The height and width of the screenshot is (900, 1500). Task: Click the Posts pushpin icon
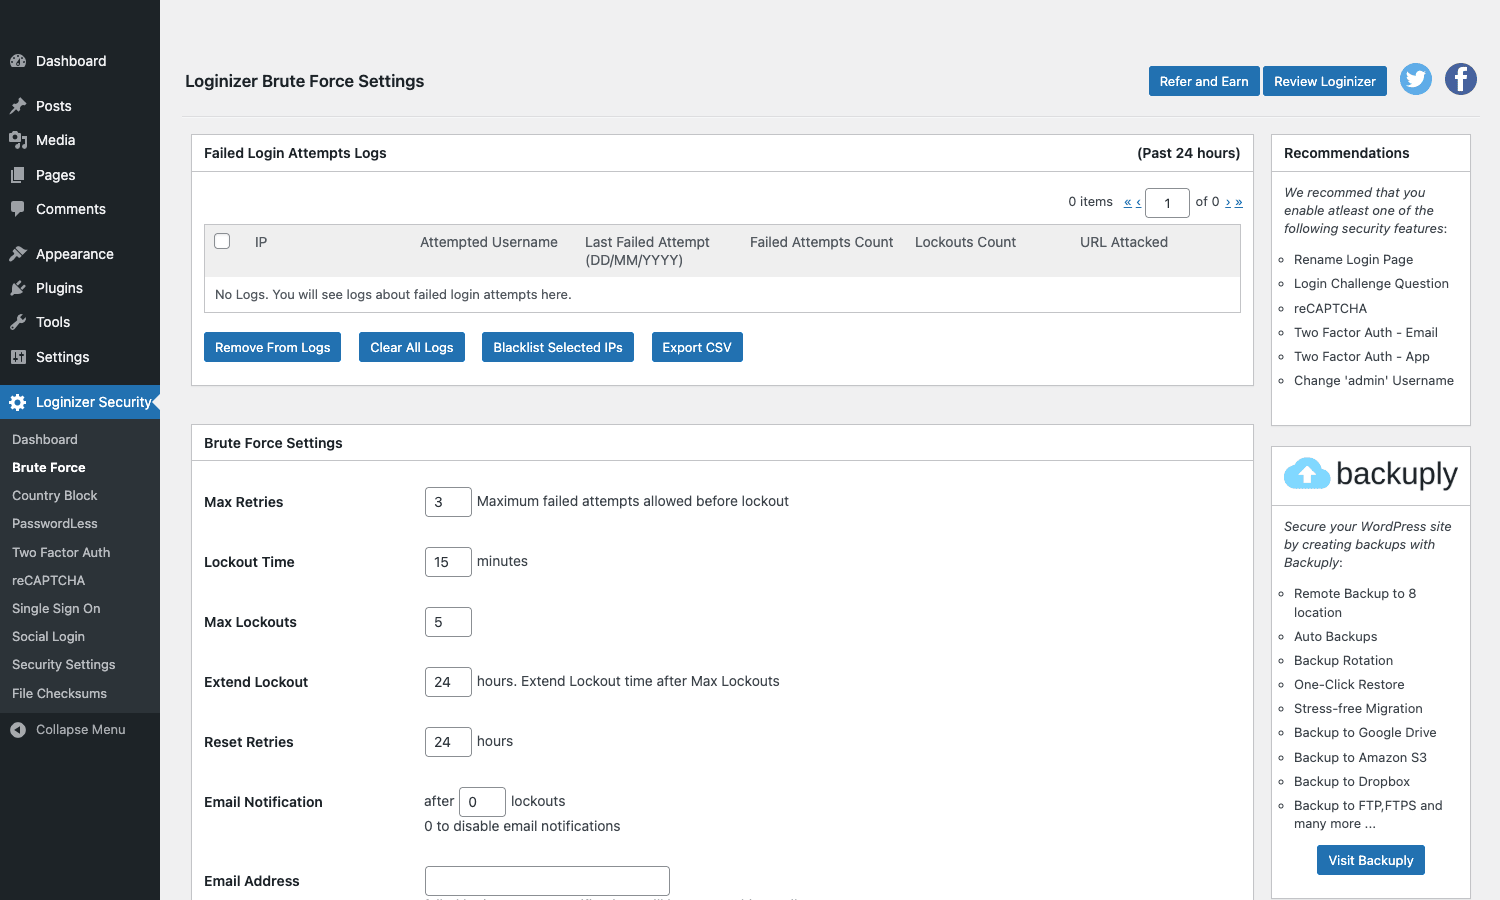point(18,106)
